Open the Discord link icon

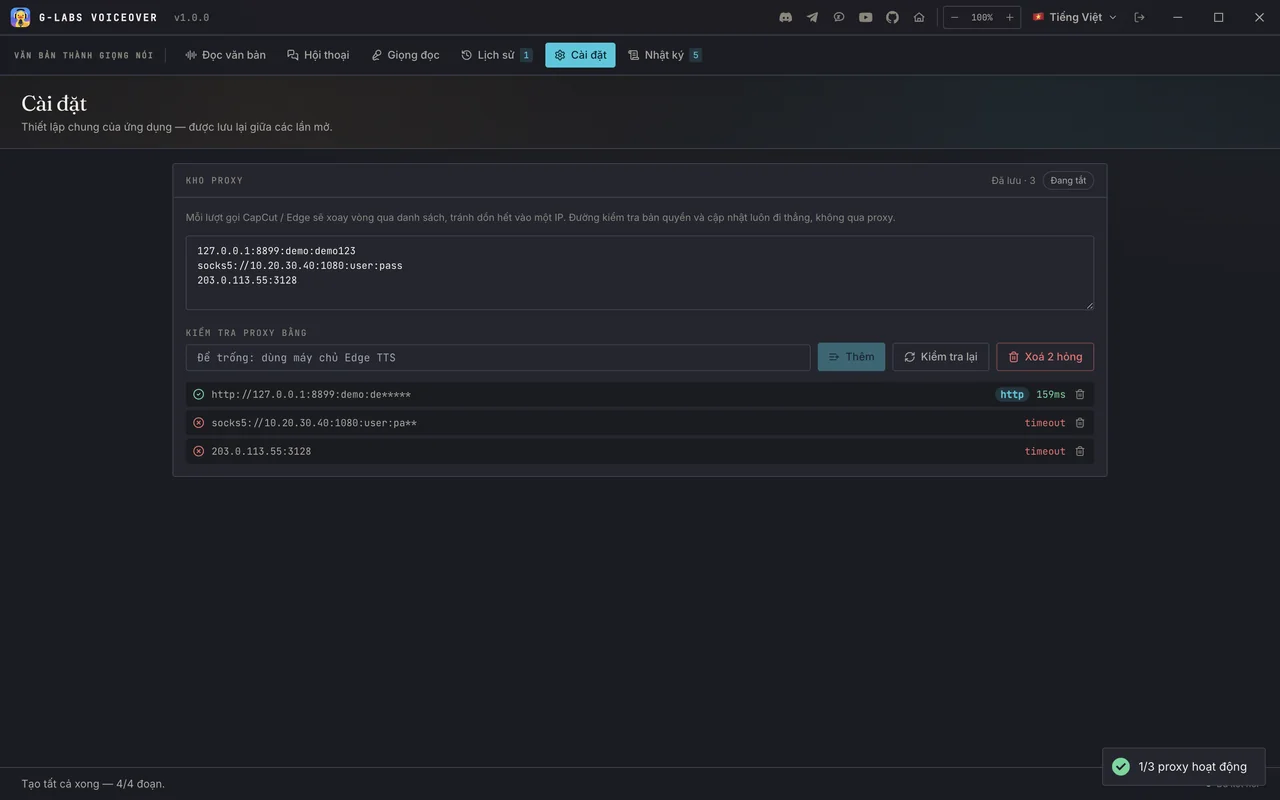786,17
